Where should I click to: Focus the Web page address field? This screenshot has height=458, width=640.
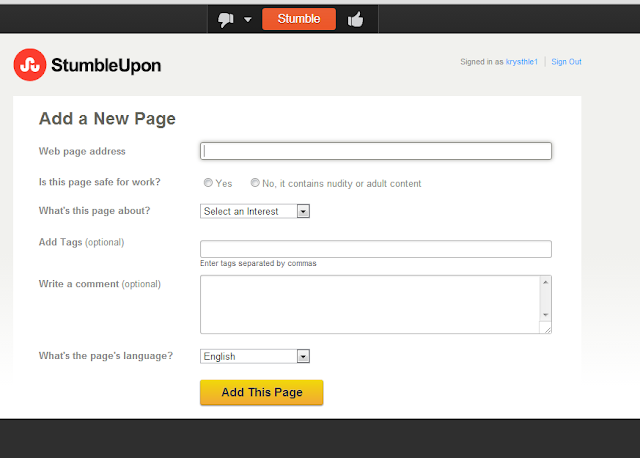point(376,151)
